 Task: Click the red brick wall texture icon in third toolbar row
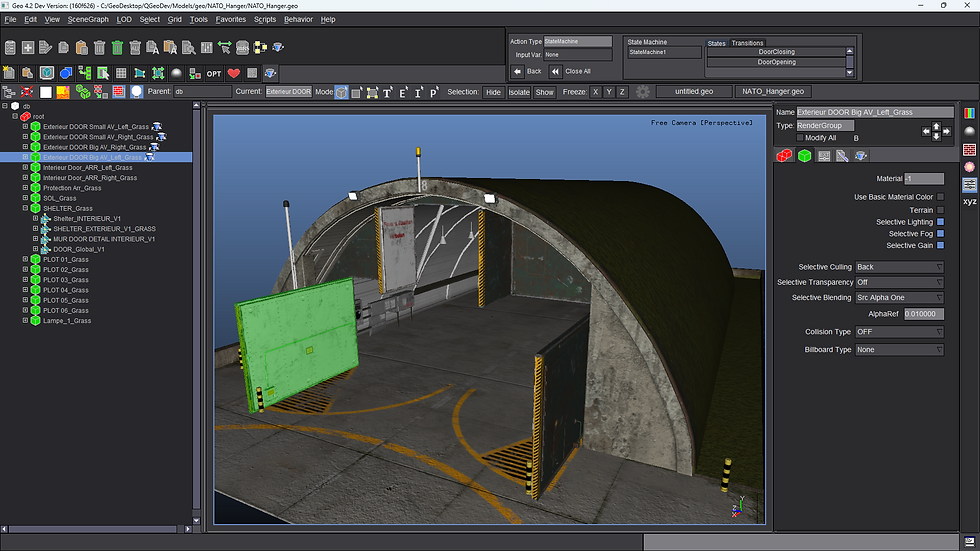tap(119, 92)
